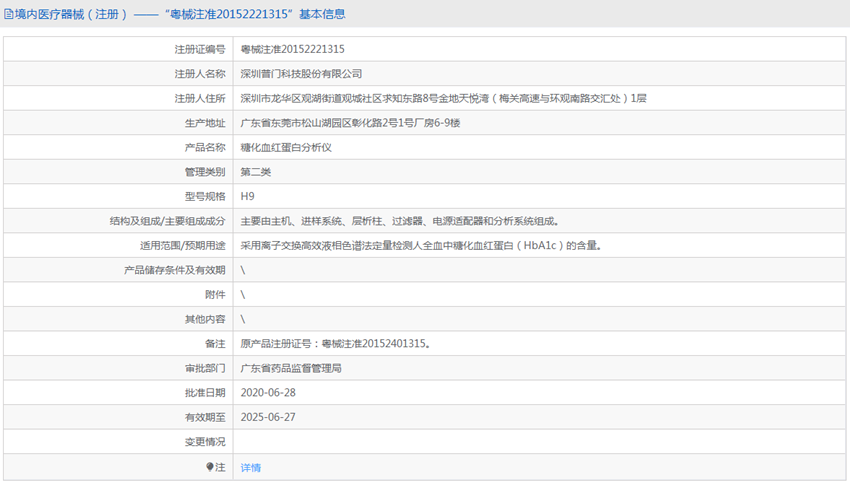Click the 结构及组成/主要组成成分 label
This screenshot has height=482, width=850.
168,221
